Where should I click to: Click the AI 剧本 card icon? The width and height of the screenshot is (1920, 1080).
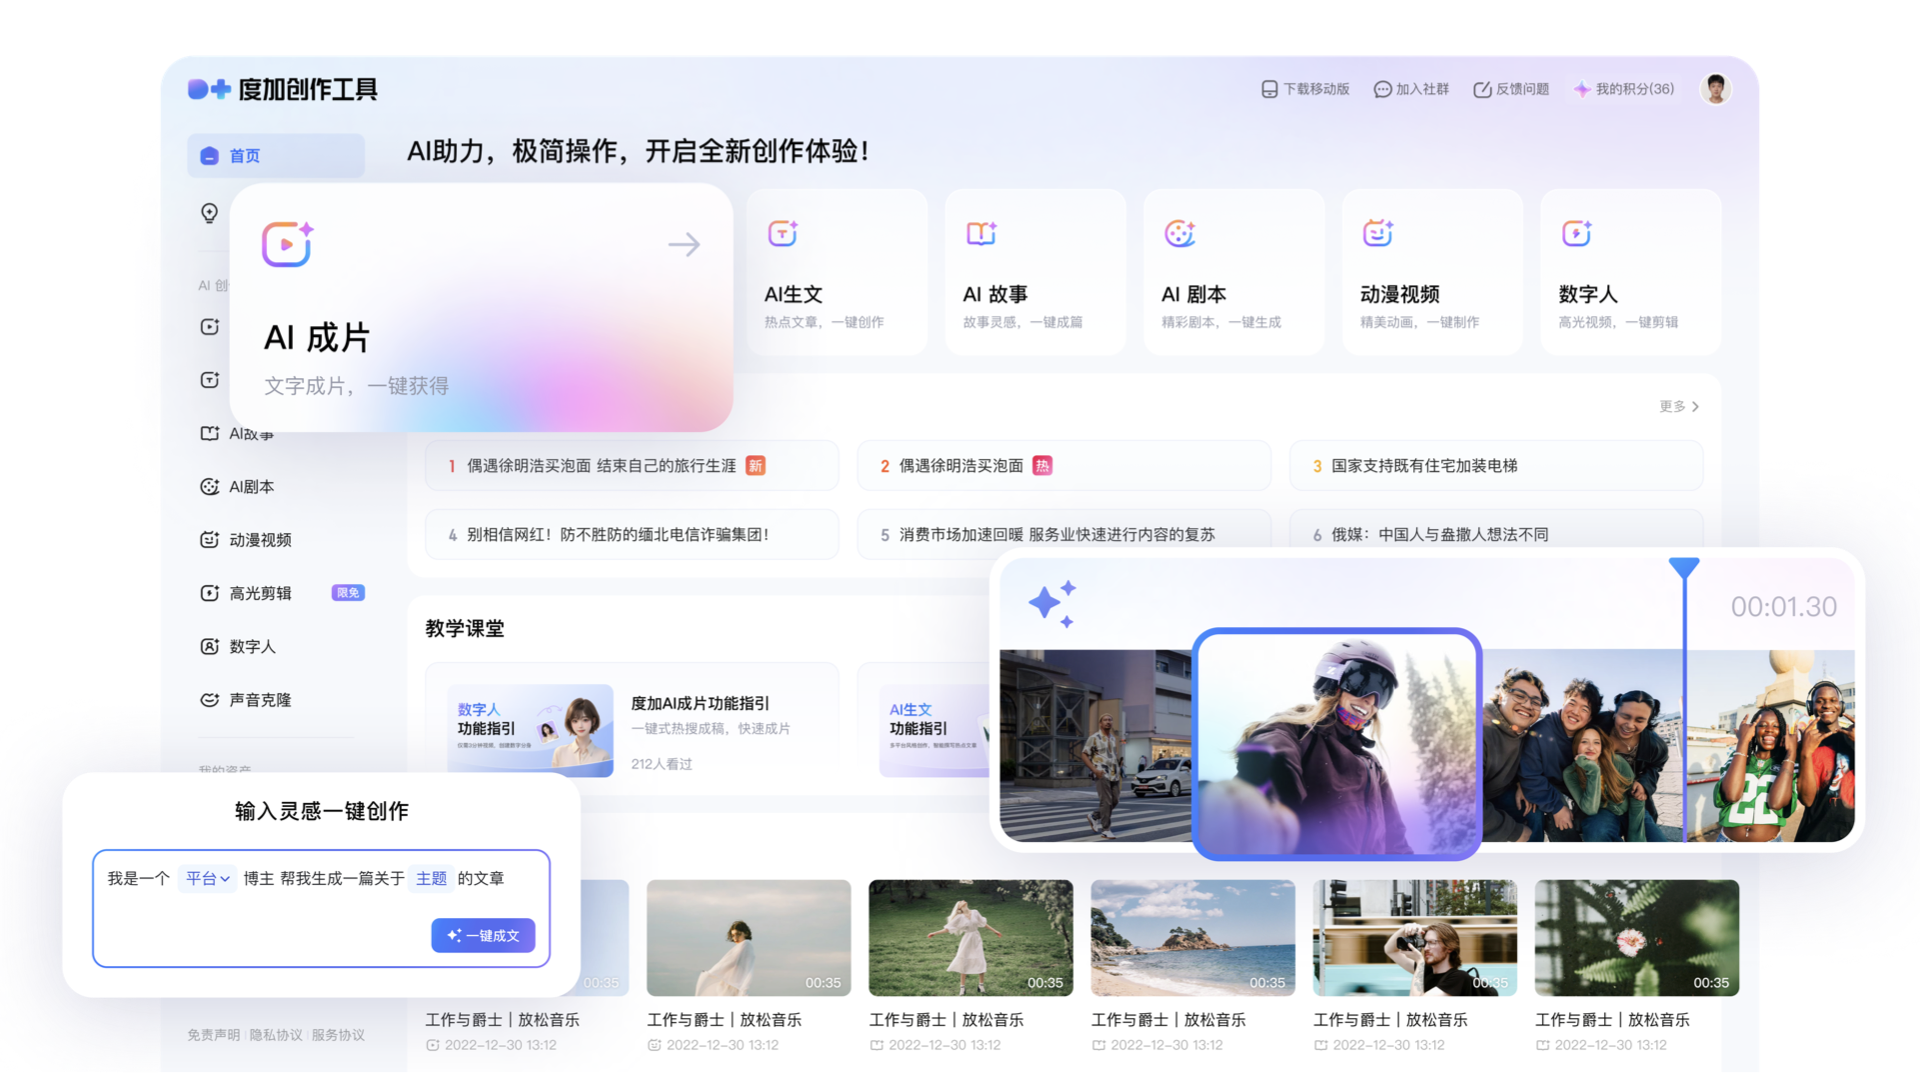click(x=1180, y=233)
